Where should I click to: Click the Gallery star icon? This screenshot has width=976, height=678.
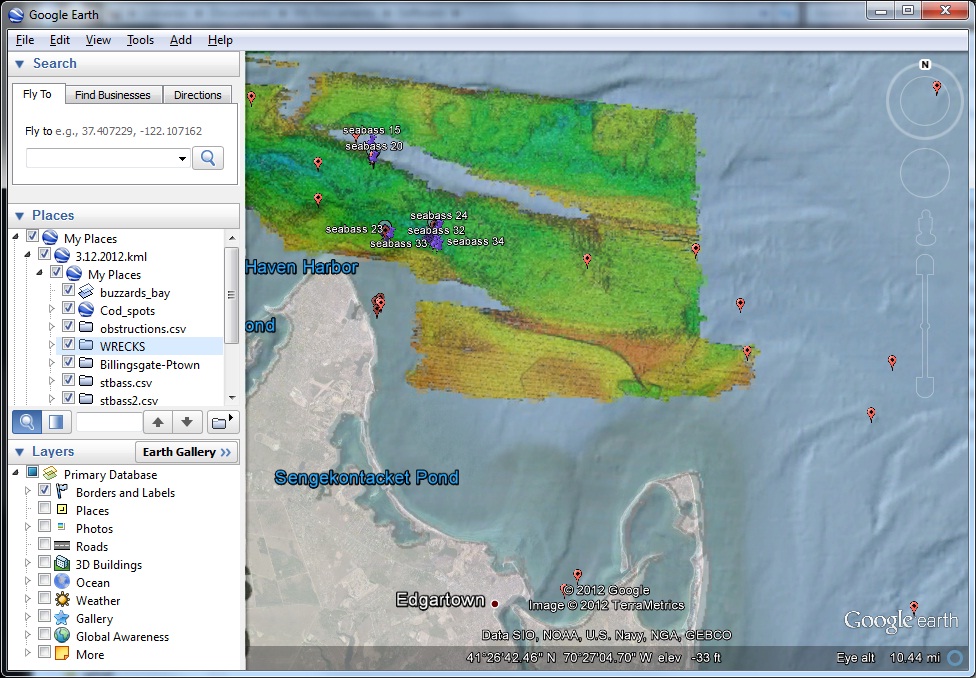click(x=62, y=618)
